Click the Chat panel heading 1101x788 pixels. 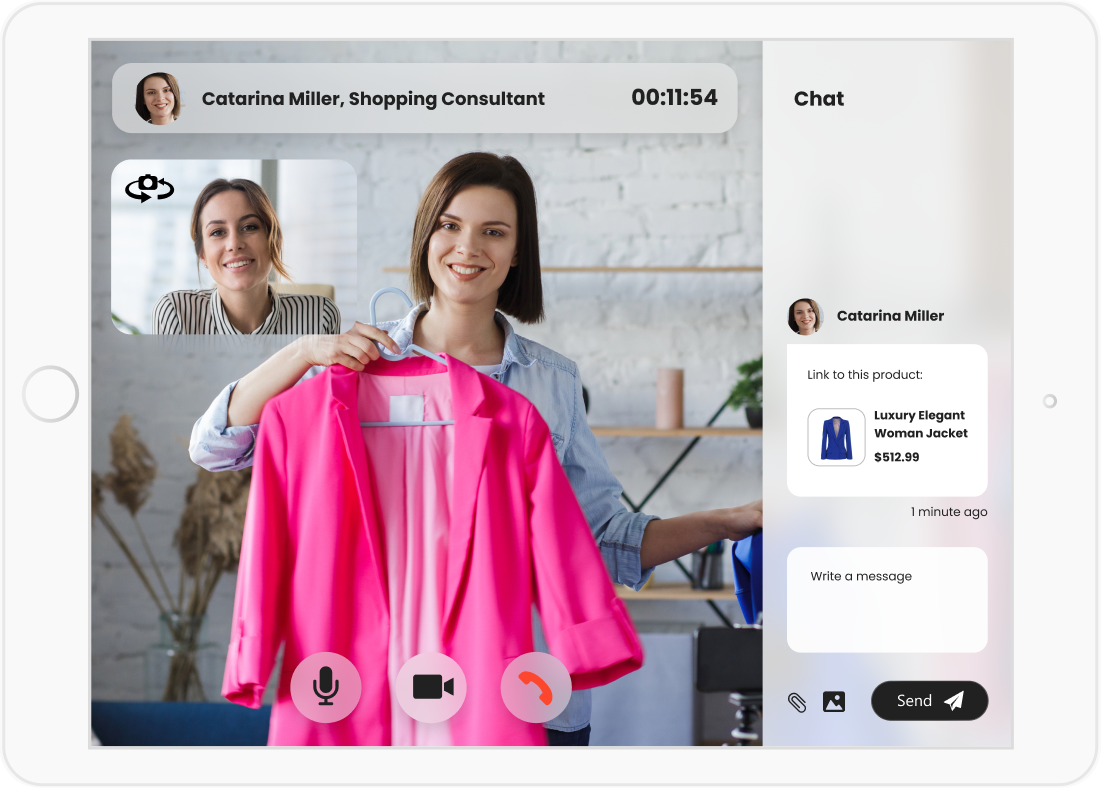coord(819,99)
